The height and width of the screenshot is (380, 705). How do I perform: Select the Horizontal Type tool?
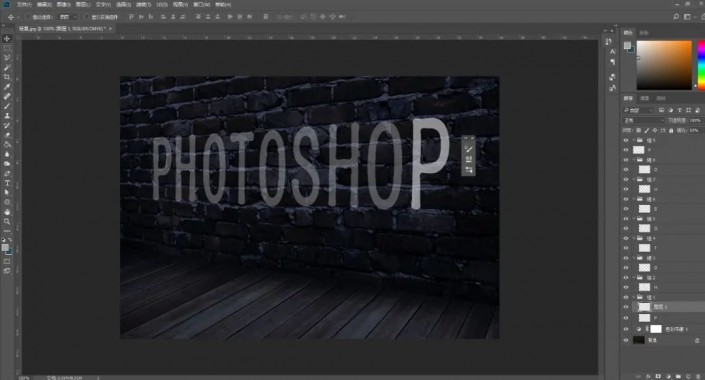[7, 183]
